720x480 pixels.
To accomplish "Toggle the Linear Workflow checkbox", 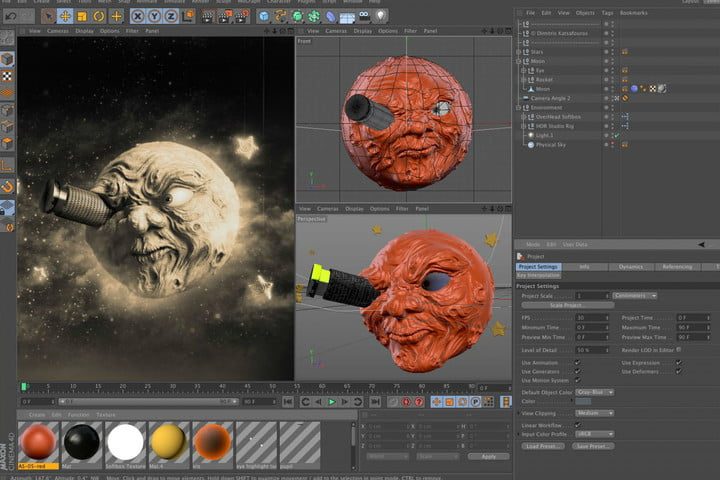I will (577, 425).
